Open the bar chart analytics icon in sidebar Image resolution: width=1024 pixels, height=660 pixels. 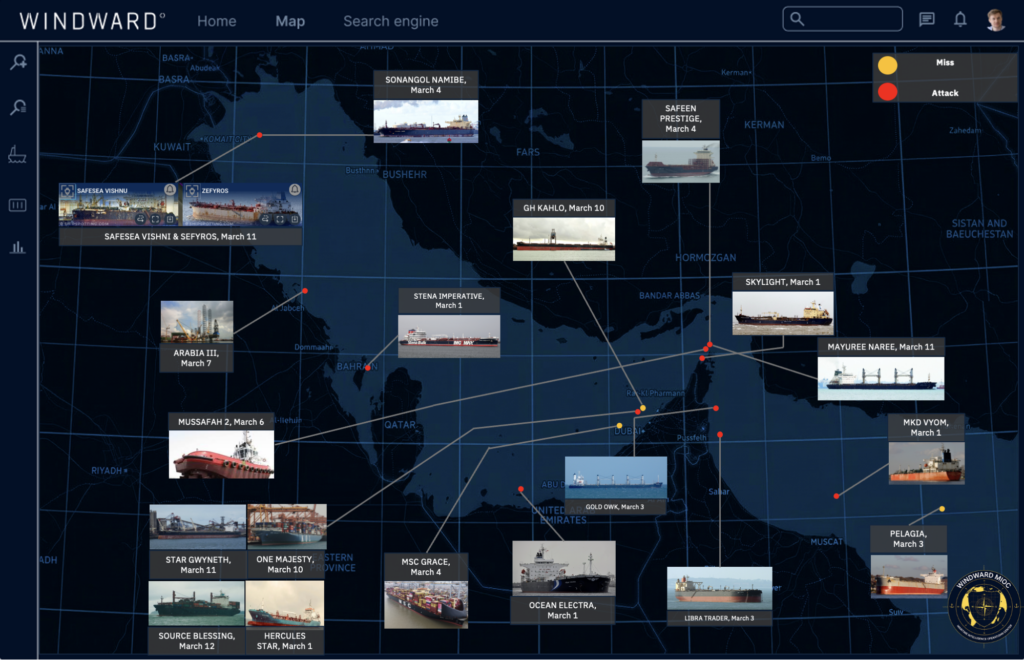point(17,246)
